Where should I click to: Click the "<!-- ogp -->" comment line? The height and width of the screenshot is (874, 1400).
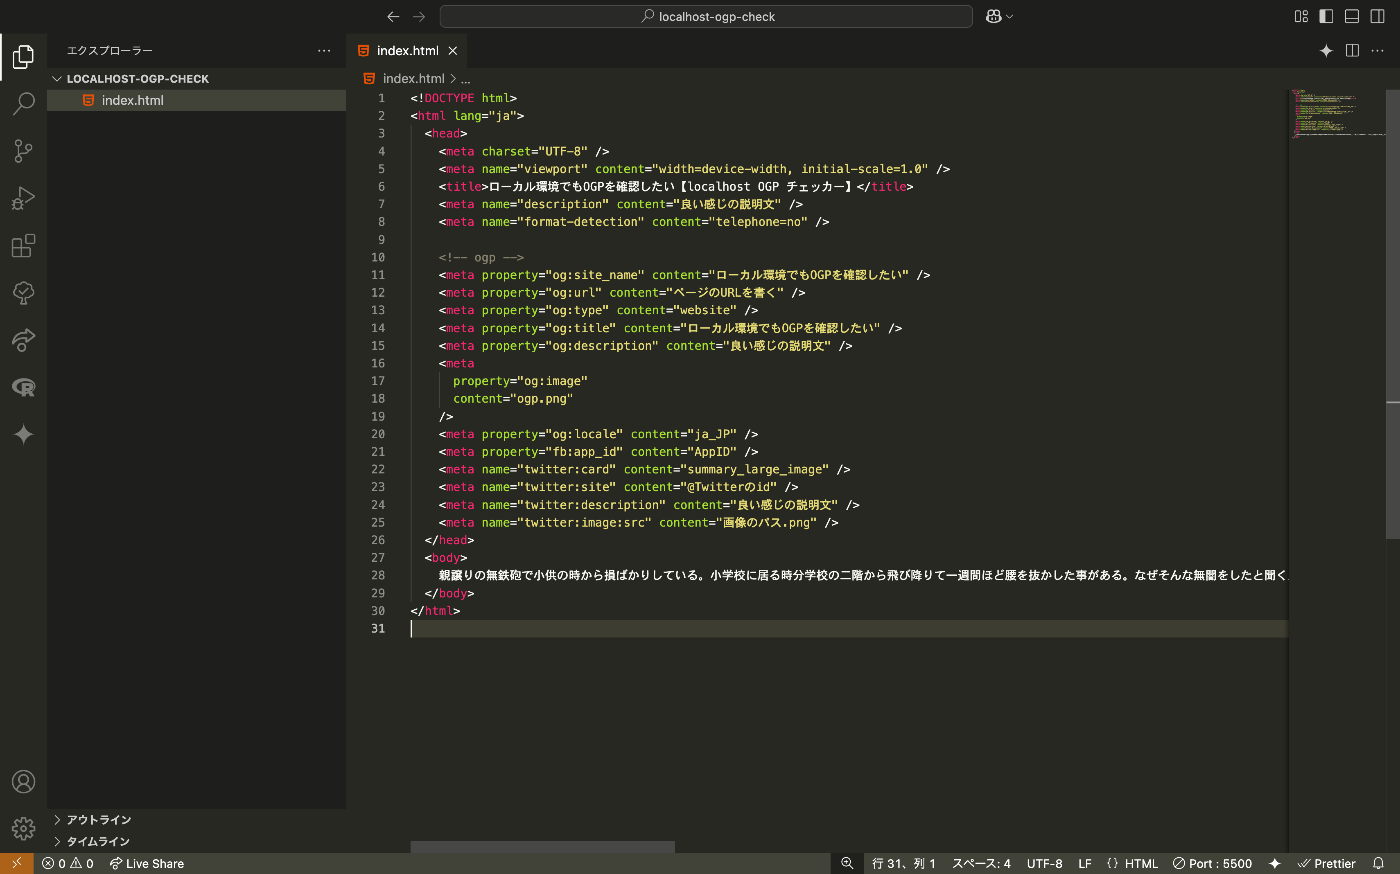point(481,257)
